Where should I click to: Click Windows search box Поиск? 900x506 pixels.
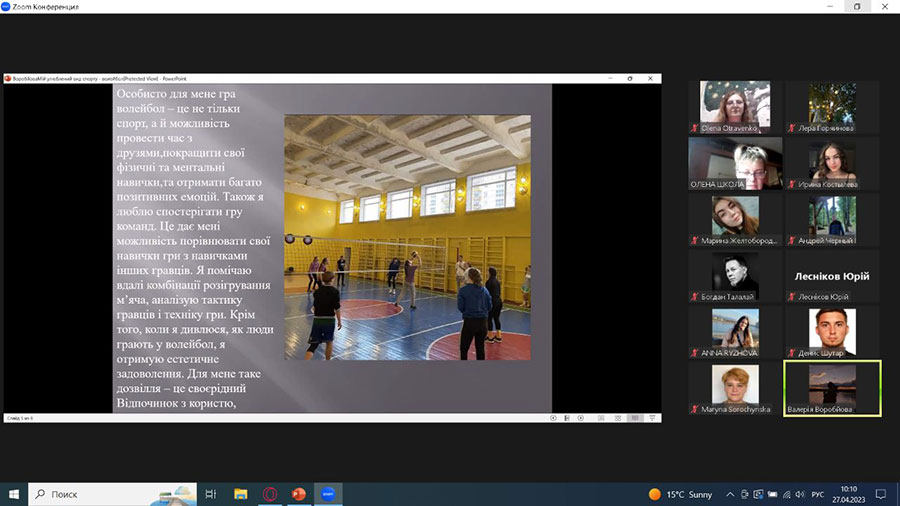[112, 494]
